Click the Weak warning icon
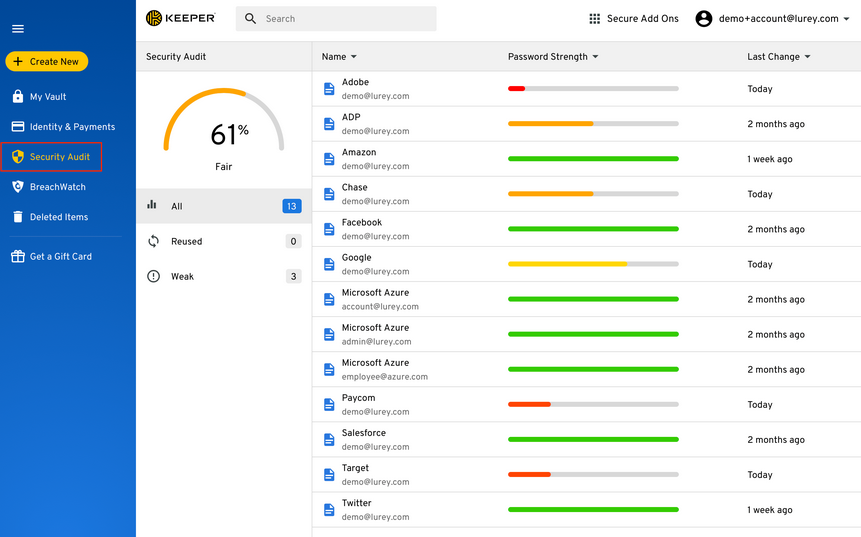This screenshot has height=537, width=861. [x=154, y=276]
